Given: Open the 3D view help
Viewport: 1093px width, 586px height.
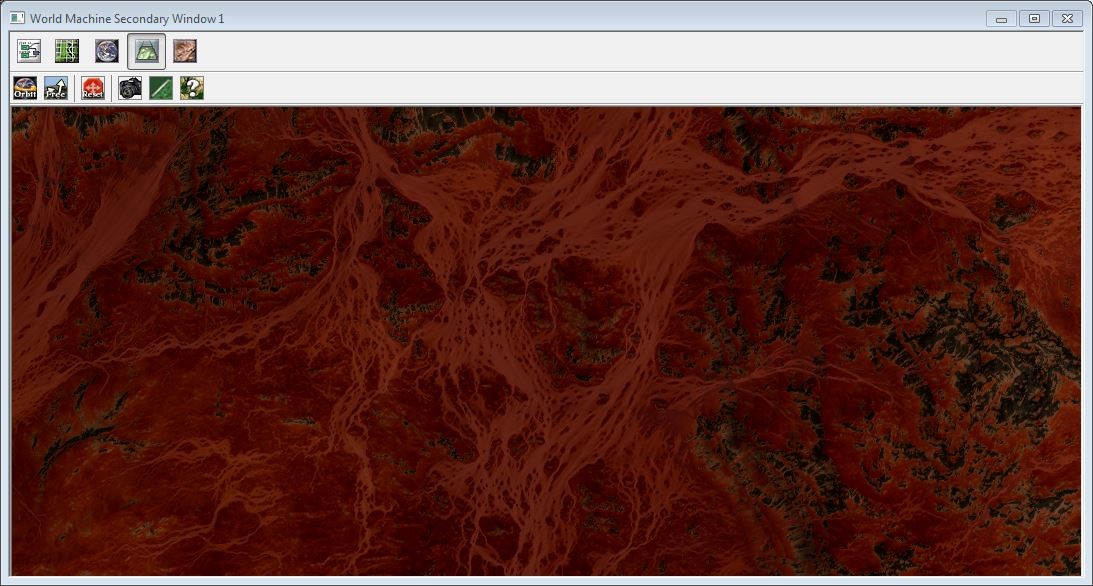Looking at the screenshot, I should tap(191, 88).
